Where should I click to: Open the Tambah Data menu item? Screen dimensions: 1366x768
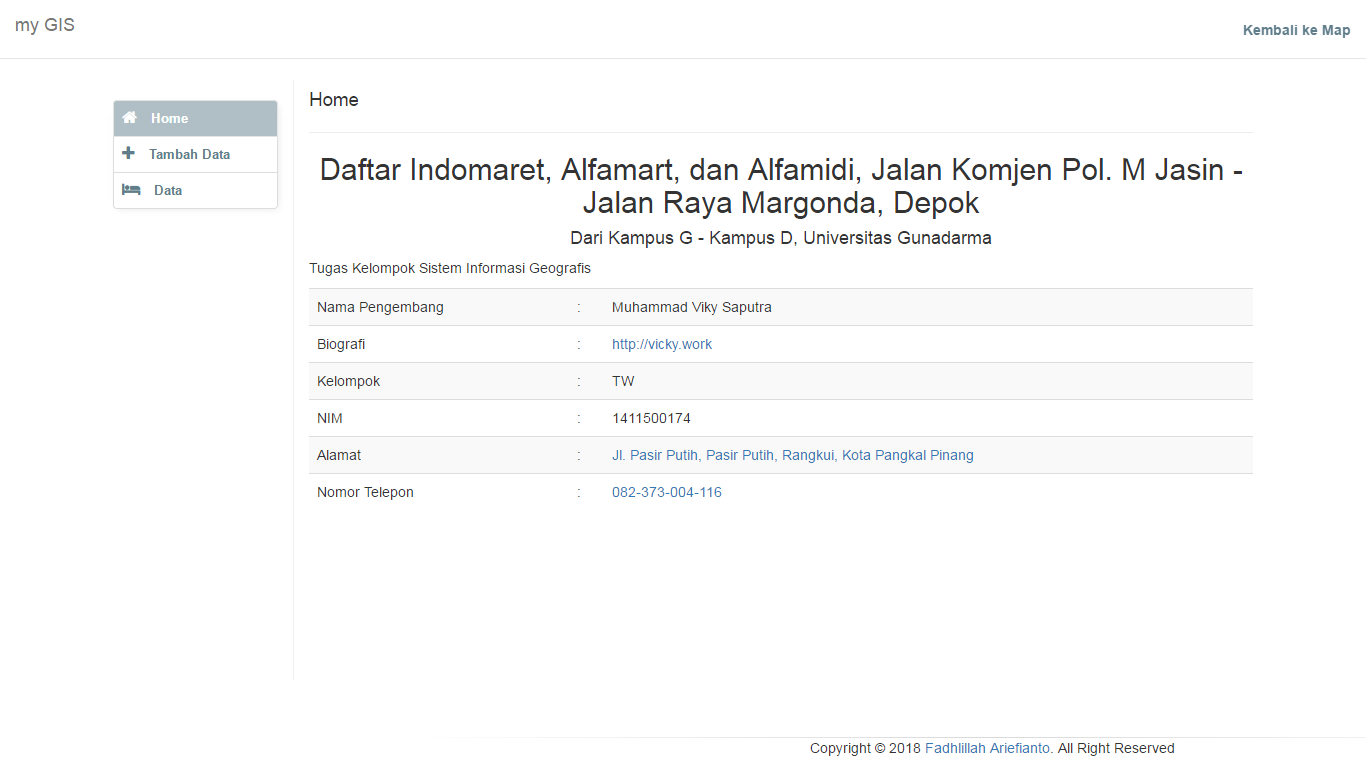point(195,154)
